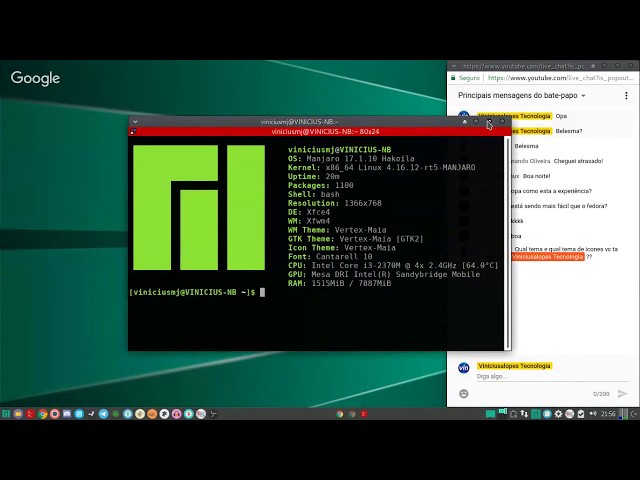
Task: Click the "Kernel: x86_64 Linux" line in terminal
Action: pos(381,167)
